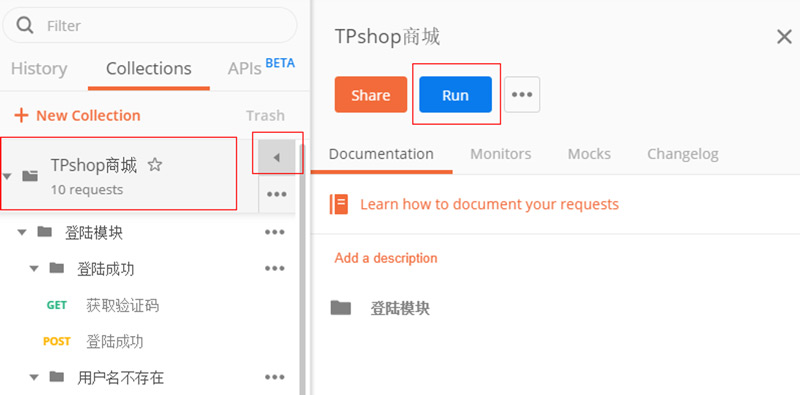Click the plus icon for New Collection

(21, 115)
